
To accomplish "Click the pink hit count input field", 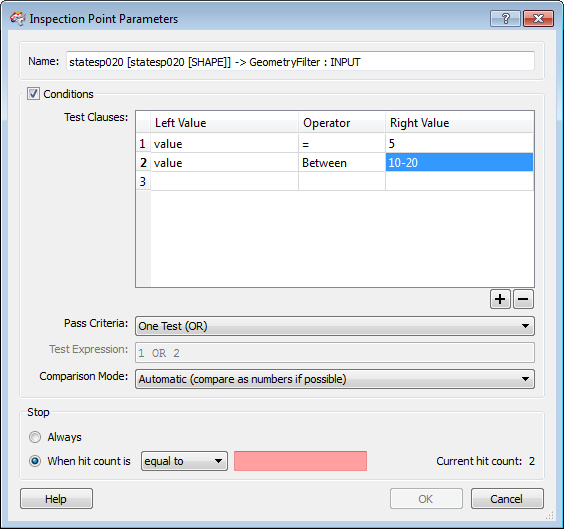I will (x=300, y=461).
